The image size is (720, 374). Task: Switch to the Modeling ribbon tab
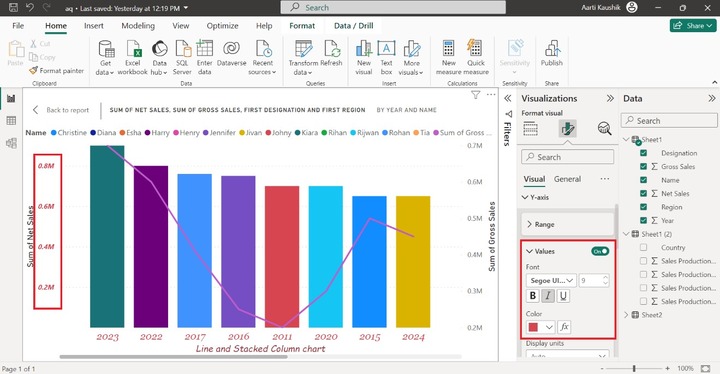(x=138, y=26)
